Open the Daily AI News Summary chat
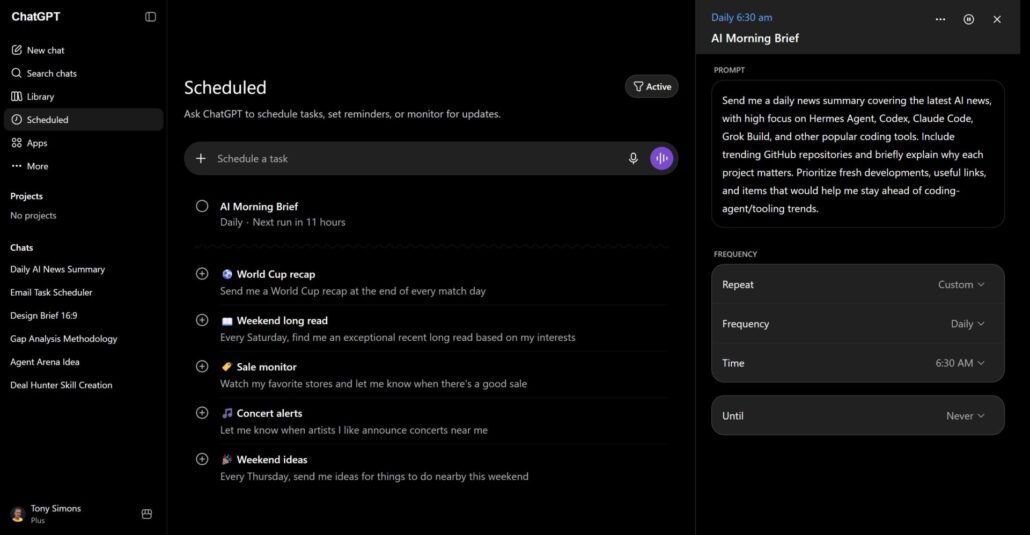The height and width of the screenshot is (535, 1030). [x=57, y=269]
